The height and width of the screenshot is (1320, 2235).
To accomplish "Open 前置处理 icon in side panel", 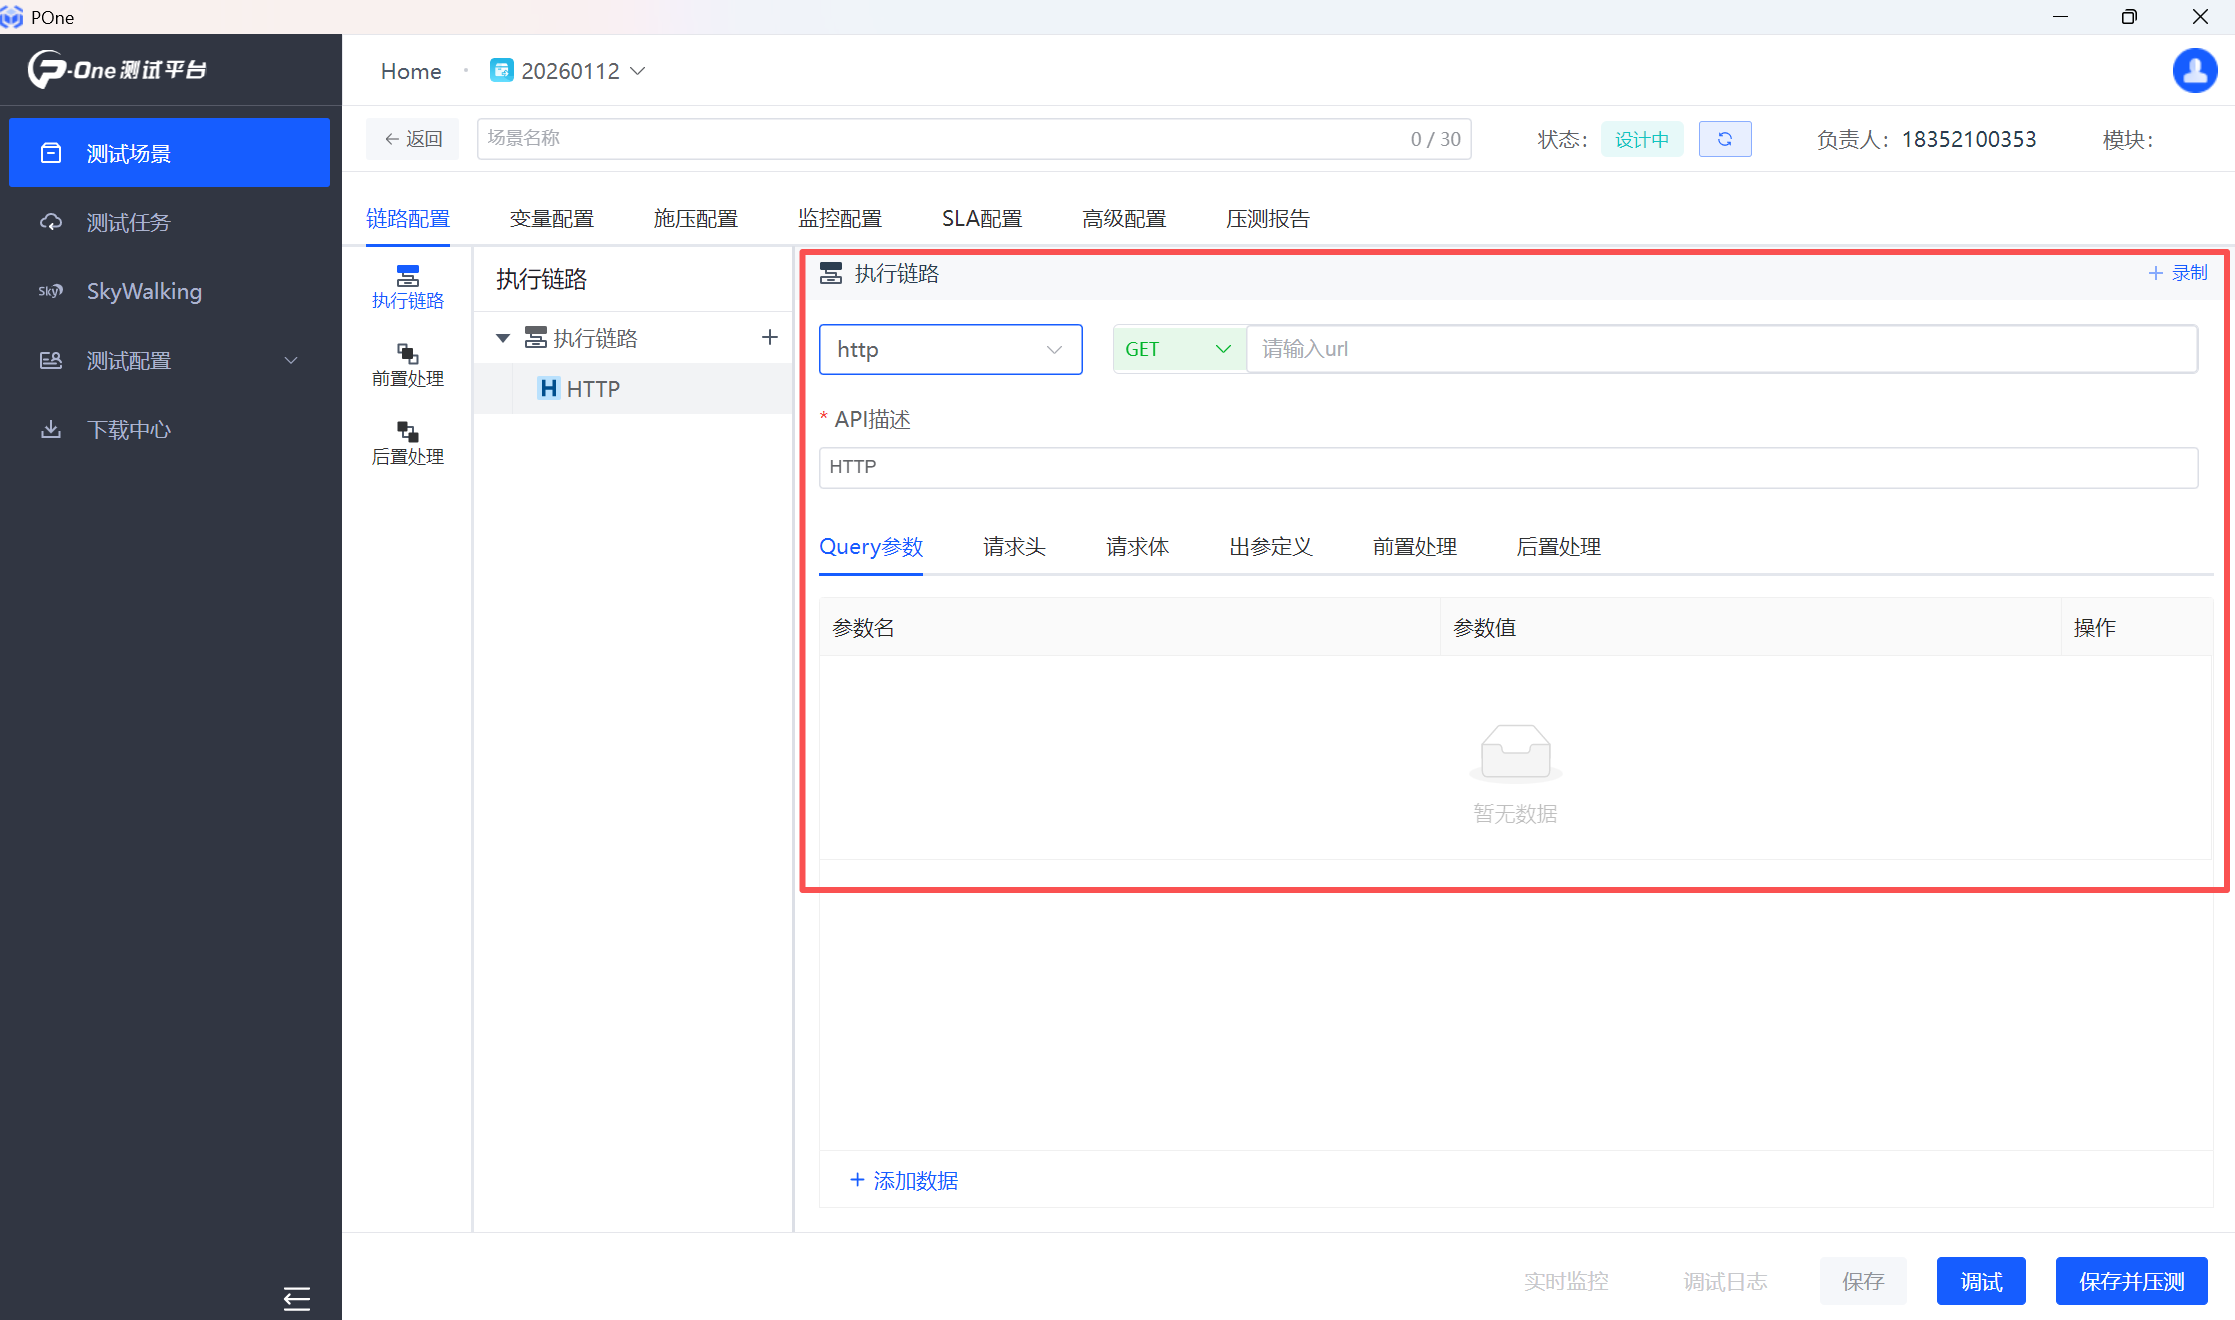I will 407,365.
